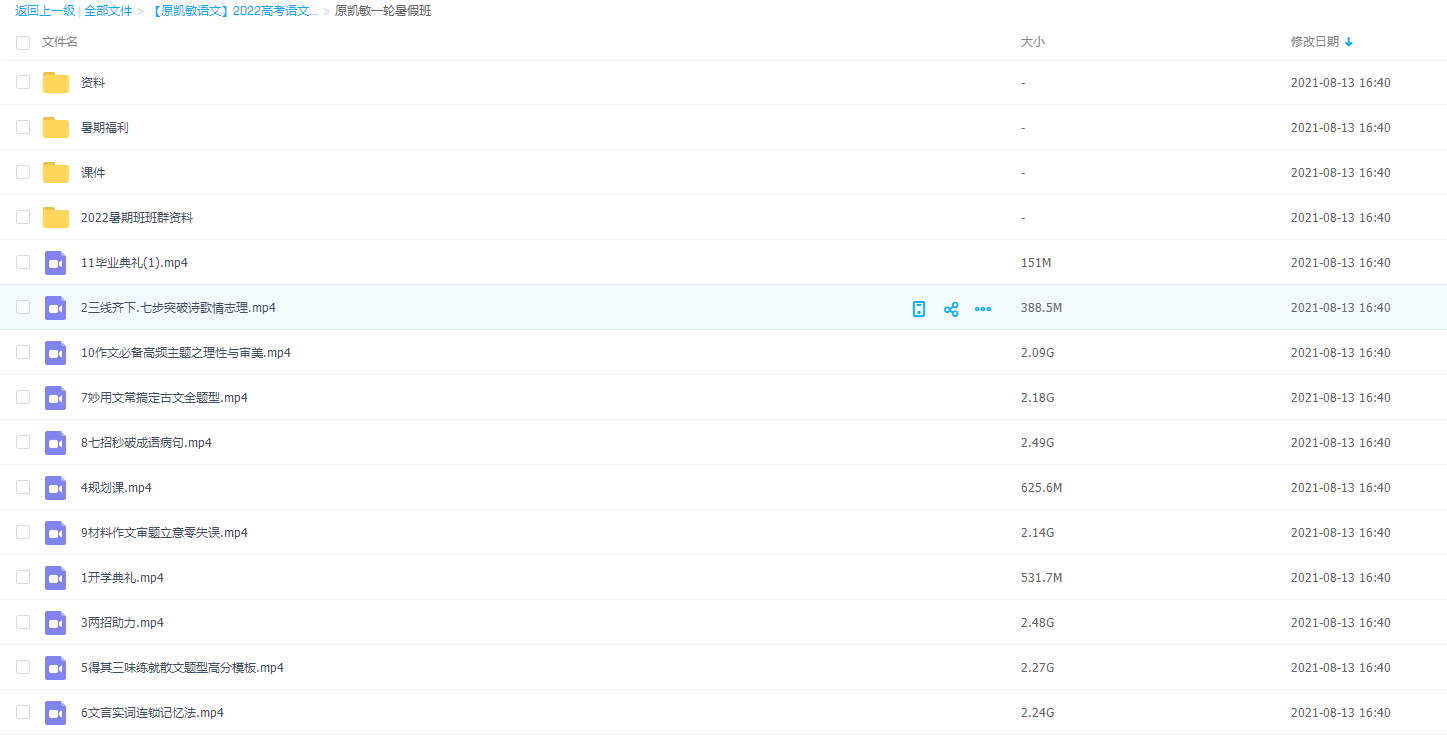Open file 6文言实词连锁记忆法.mp4
1447x738 pixels.
click(x=152, y=713)
